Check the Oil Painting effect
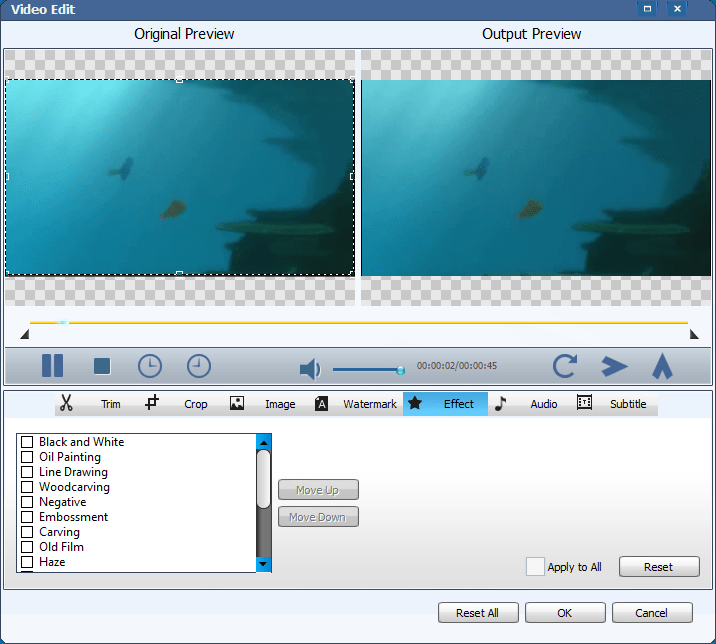 [x=27, y=457]
